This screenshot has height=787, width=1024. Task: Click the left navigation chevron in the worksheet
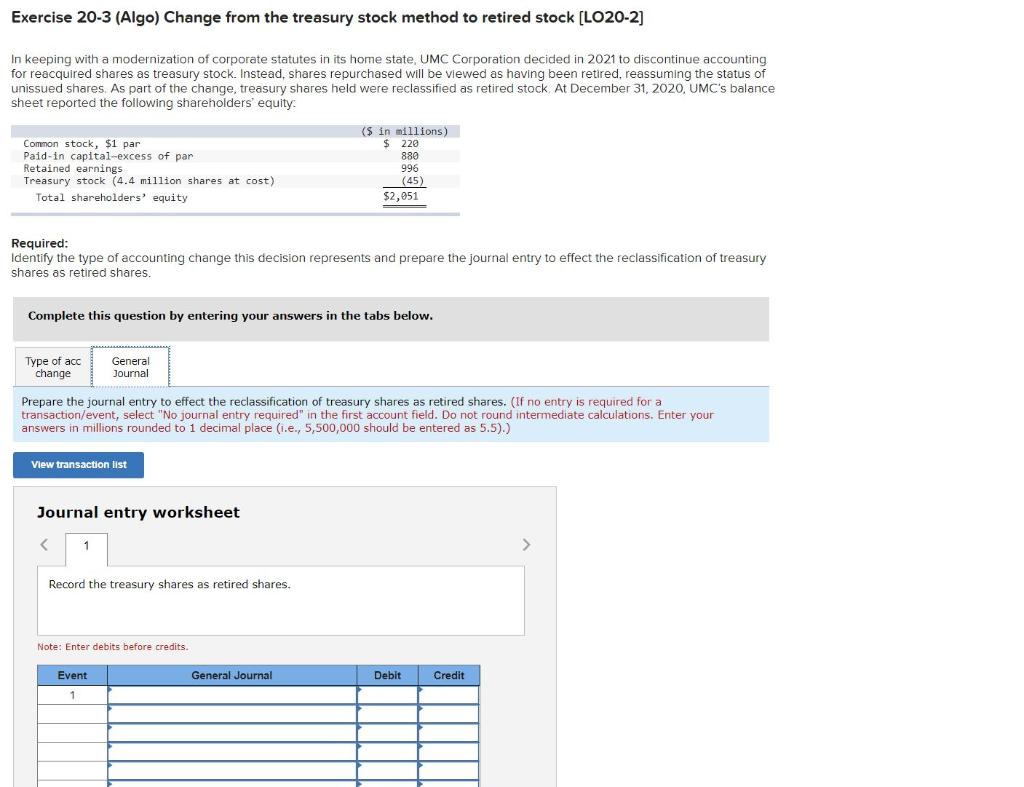[46, 545]
